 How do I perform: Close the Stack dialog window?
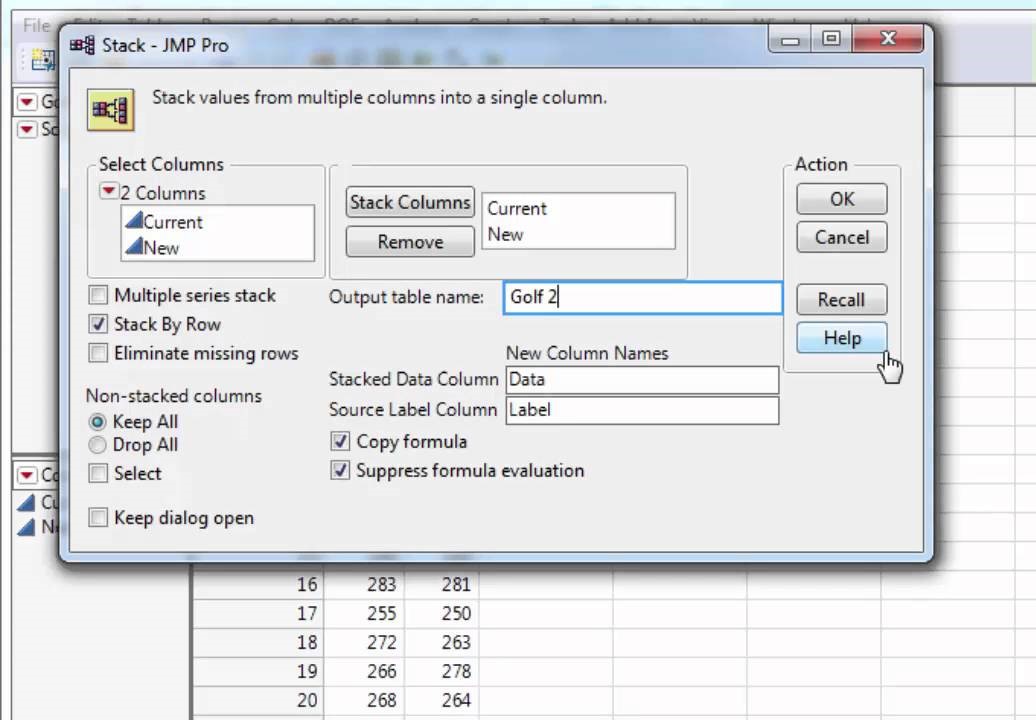coord(887,39)
